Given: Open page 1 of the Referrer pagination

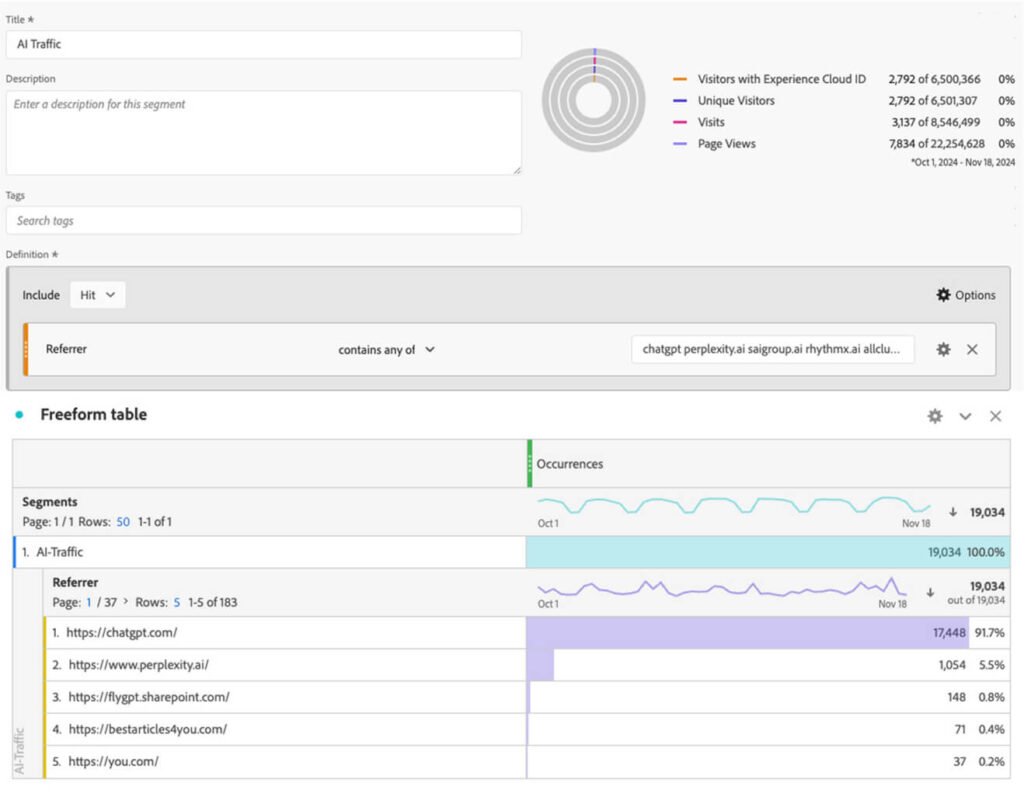Looking at the screenshot, I should (87, 602).
